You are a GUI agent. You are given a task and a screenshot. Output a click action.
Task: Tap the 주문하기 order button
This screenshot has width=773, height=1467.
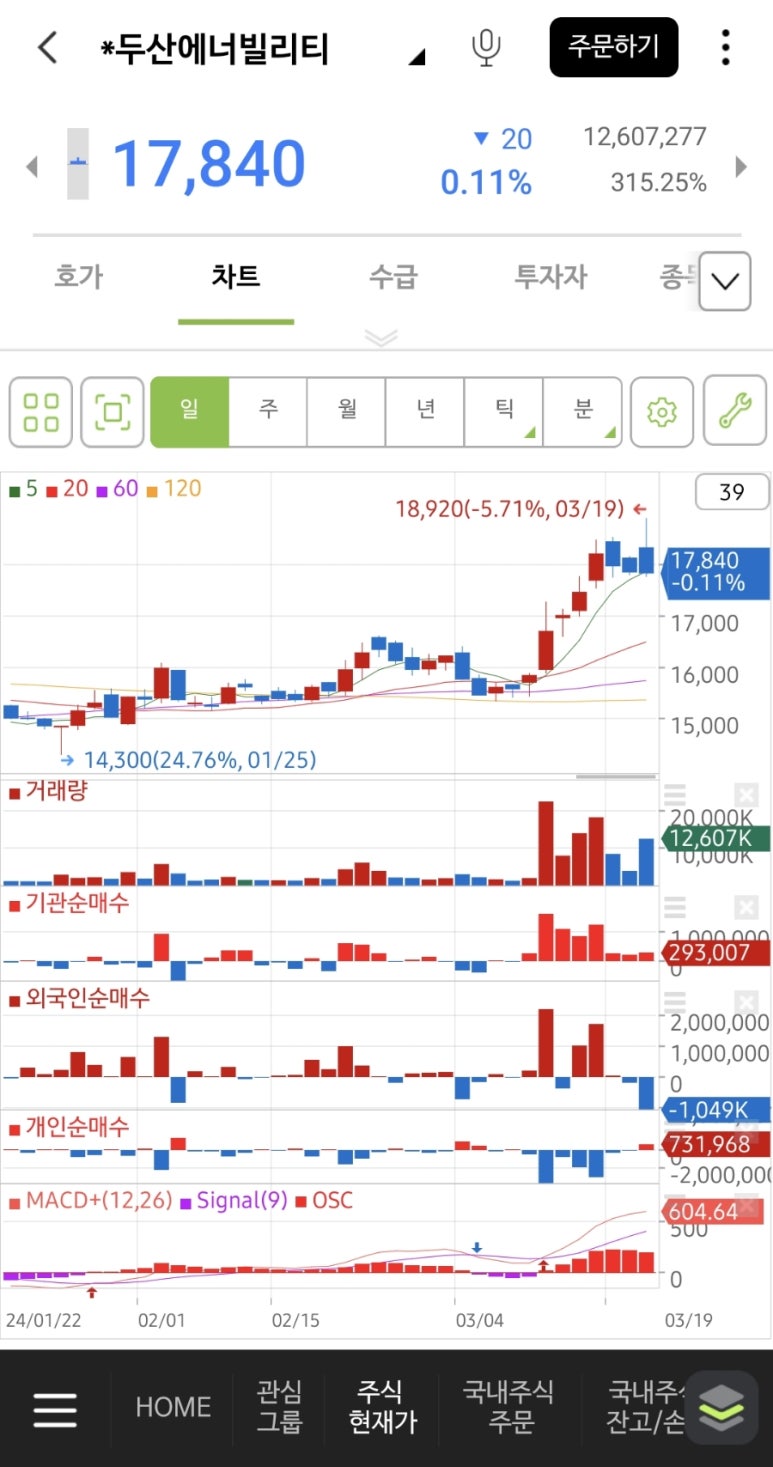614,47
